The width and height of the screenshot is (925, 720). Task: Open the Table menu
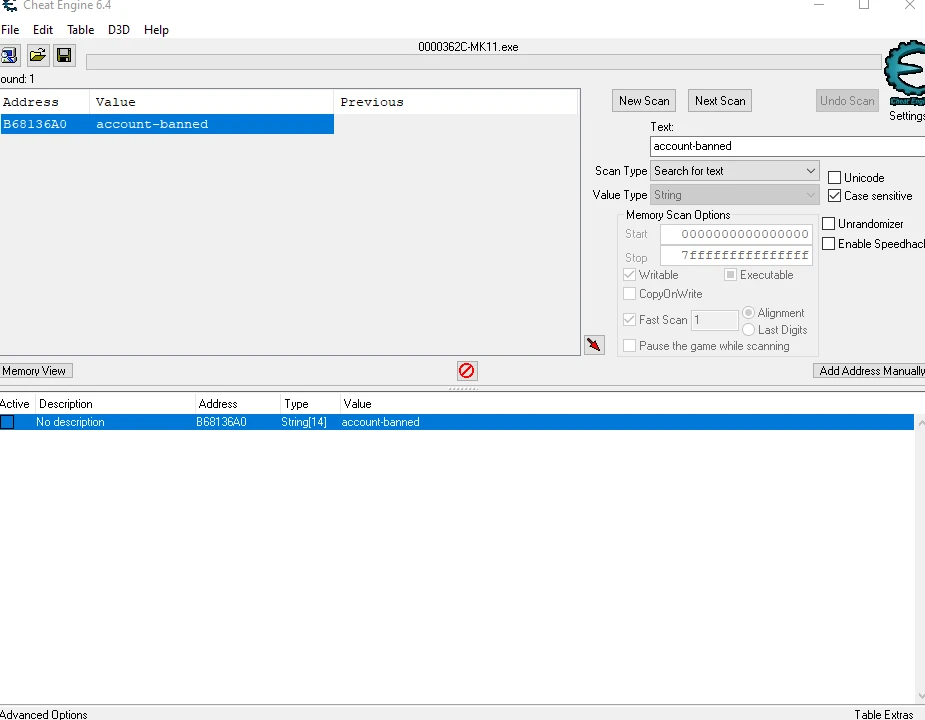[x=80, y=30]
